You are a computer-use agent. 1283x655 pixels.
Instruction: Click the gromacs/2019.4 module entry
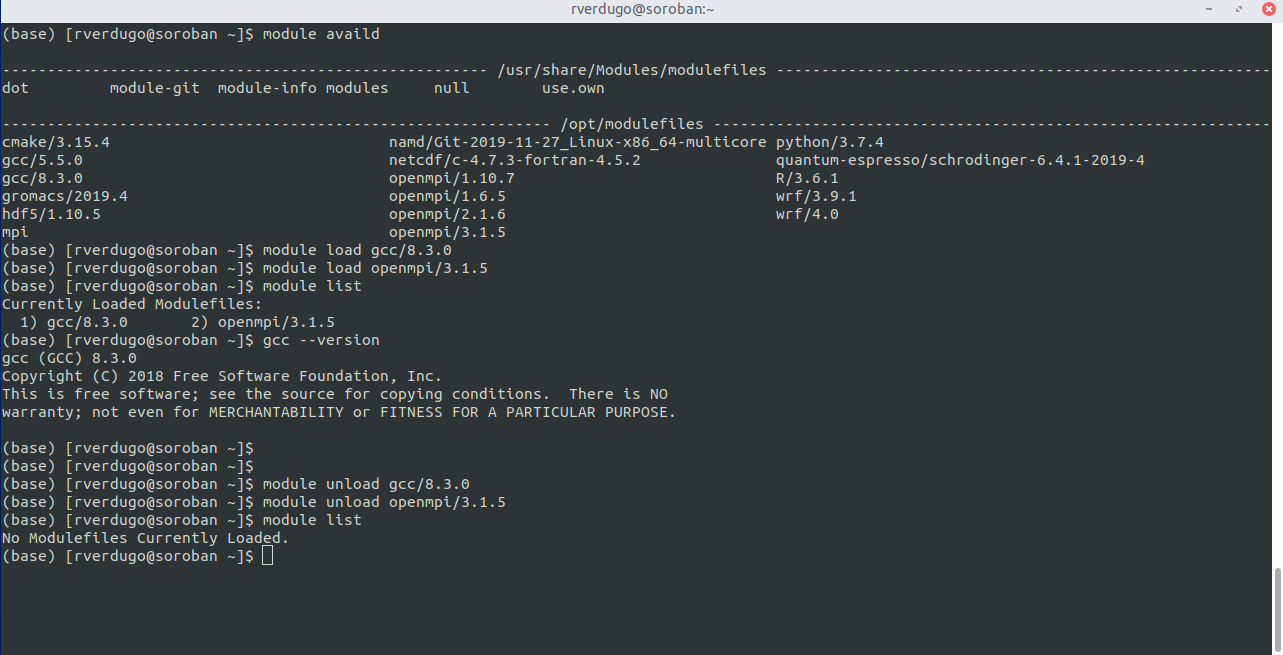(64, 195)
